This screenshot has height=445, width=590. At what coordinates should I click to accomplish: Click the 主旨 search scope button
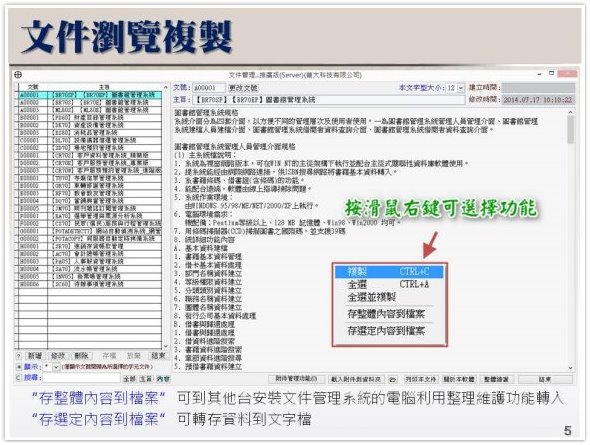(145, 379)
